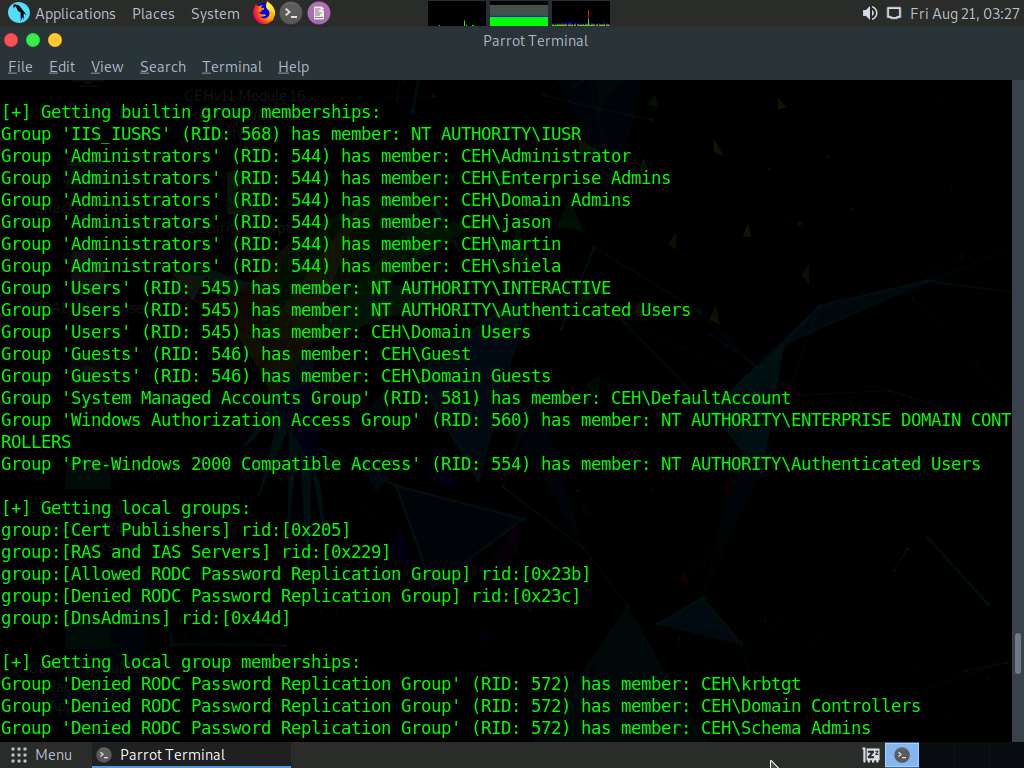
Task: Click 'CEH\Guest' member text
Action: (426, 354)
